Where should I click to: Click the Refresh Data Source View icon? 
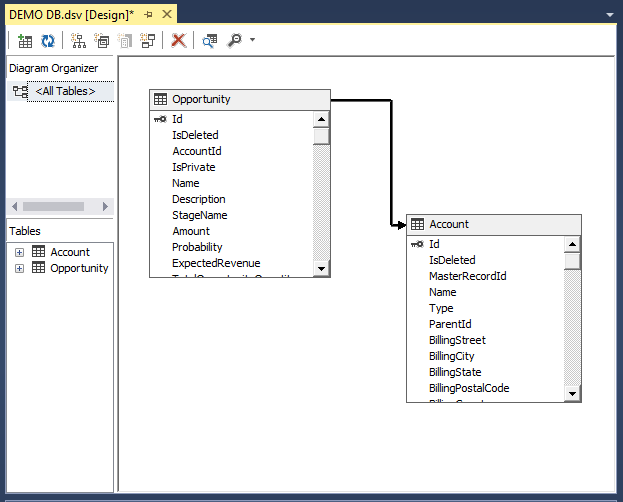pyautogui.click(x=47, y=41)
